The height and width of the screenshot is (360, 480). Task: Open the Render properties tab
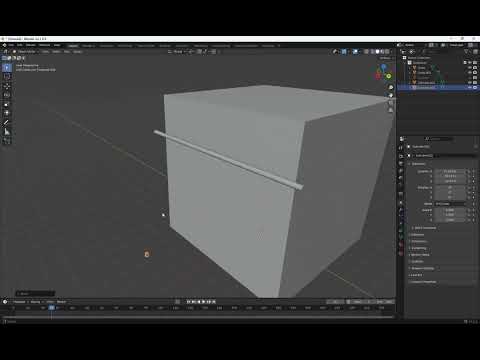(x=401, y=156)
